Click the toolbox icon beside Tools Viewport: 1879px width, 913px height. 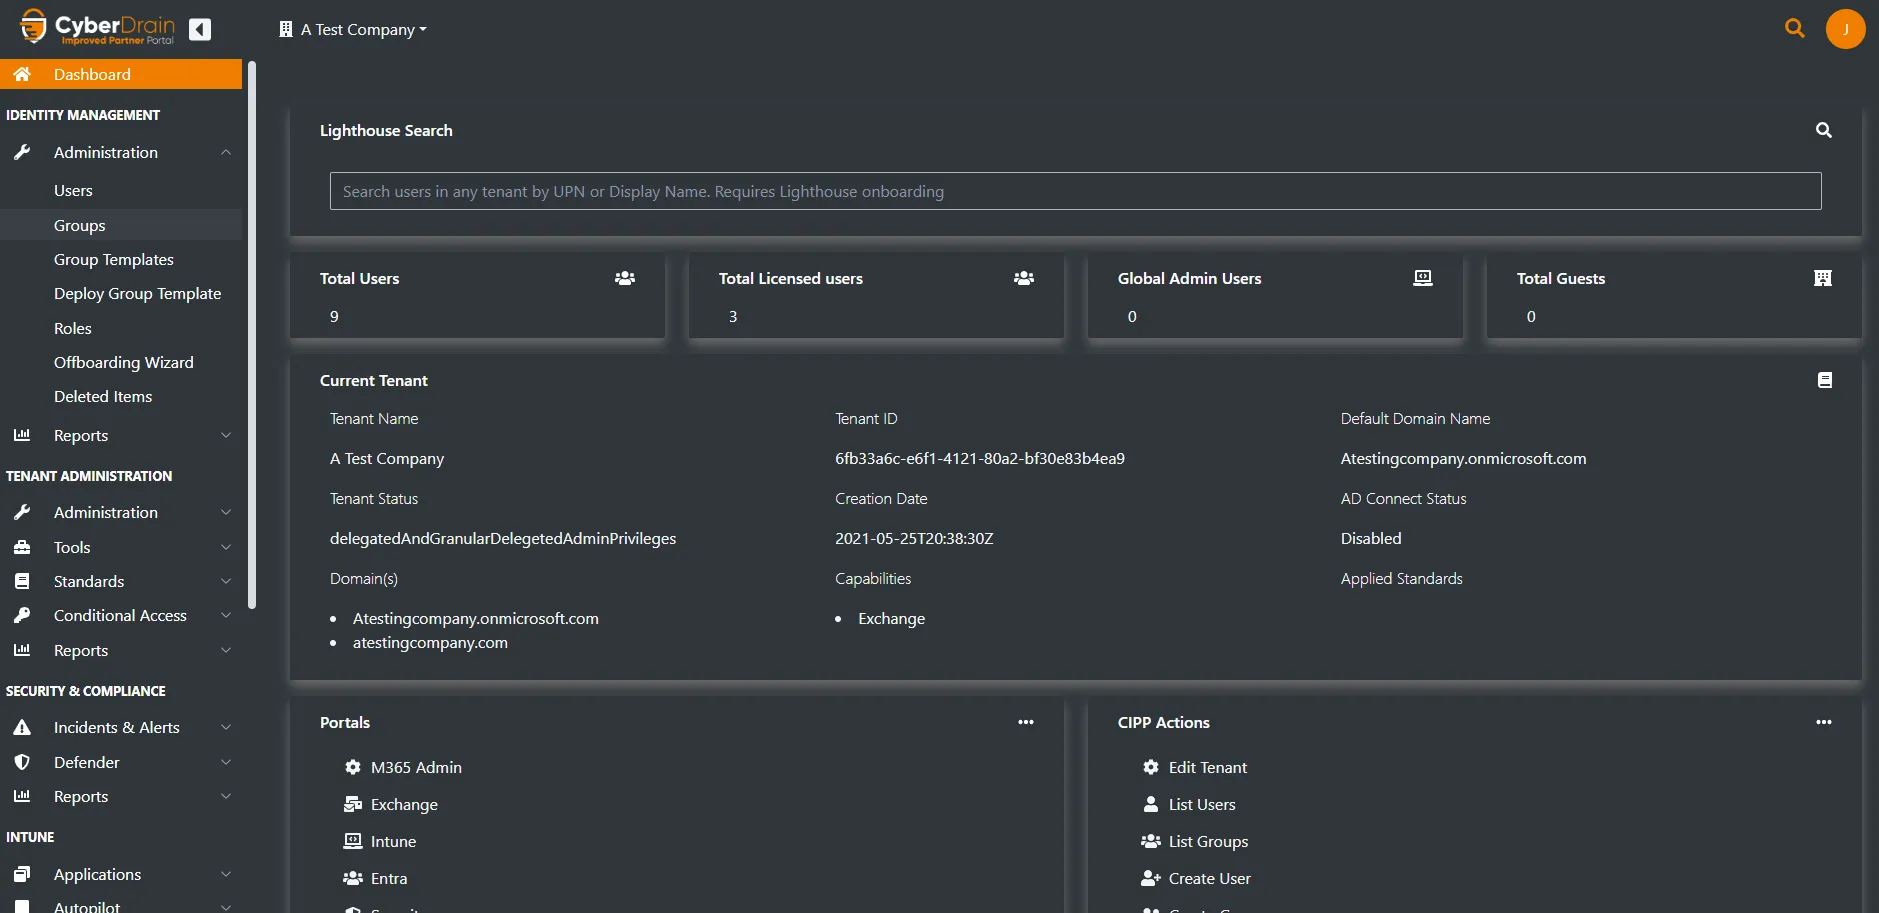point(22,547)
